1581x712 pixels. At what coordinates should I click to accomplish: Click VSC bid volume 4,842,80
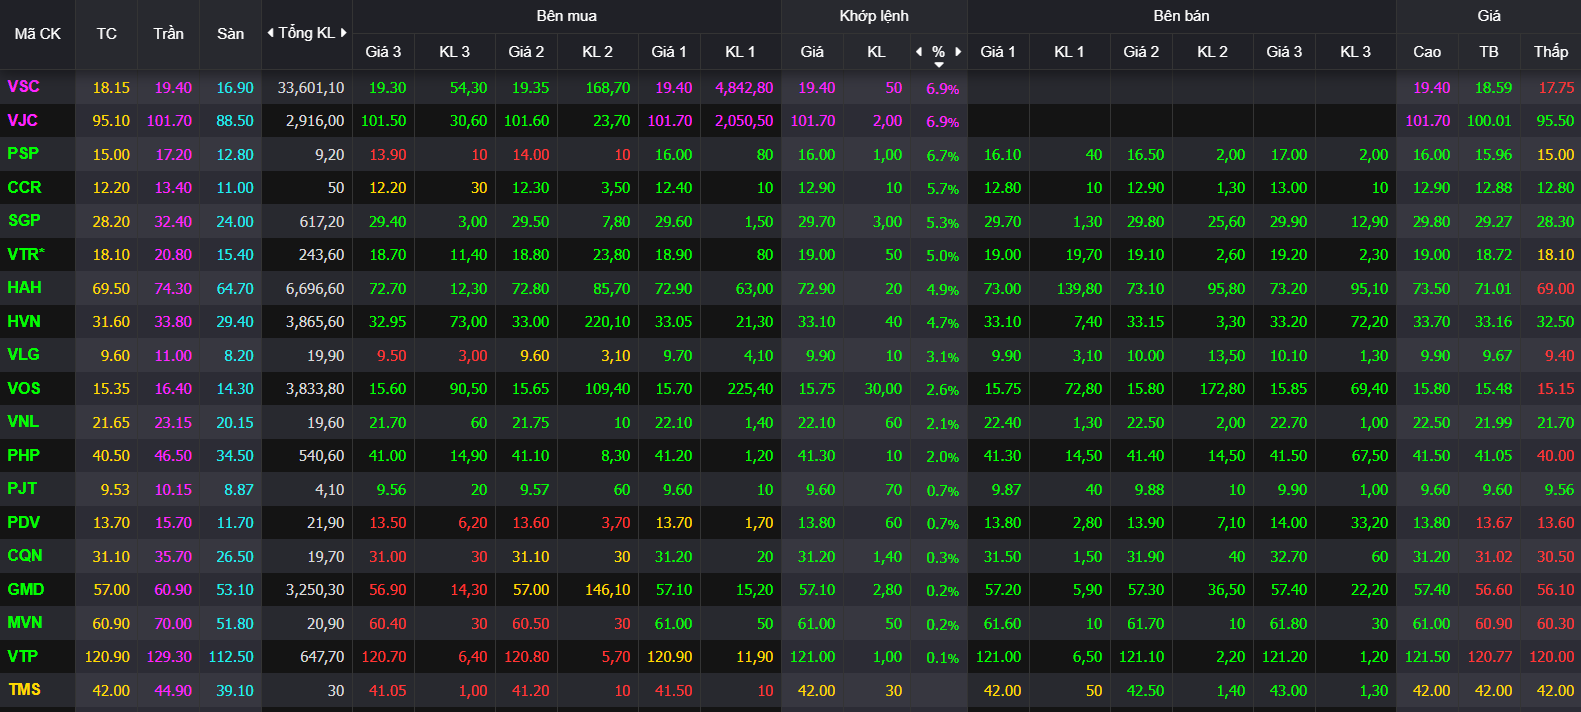744,88
